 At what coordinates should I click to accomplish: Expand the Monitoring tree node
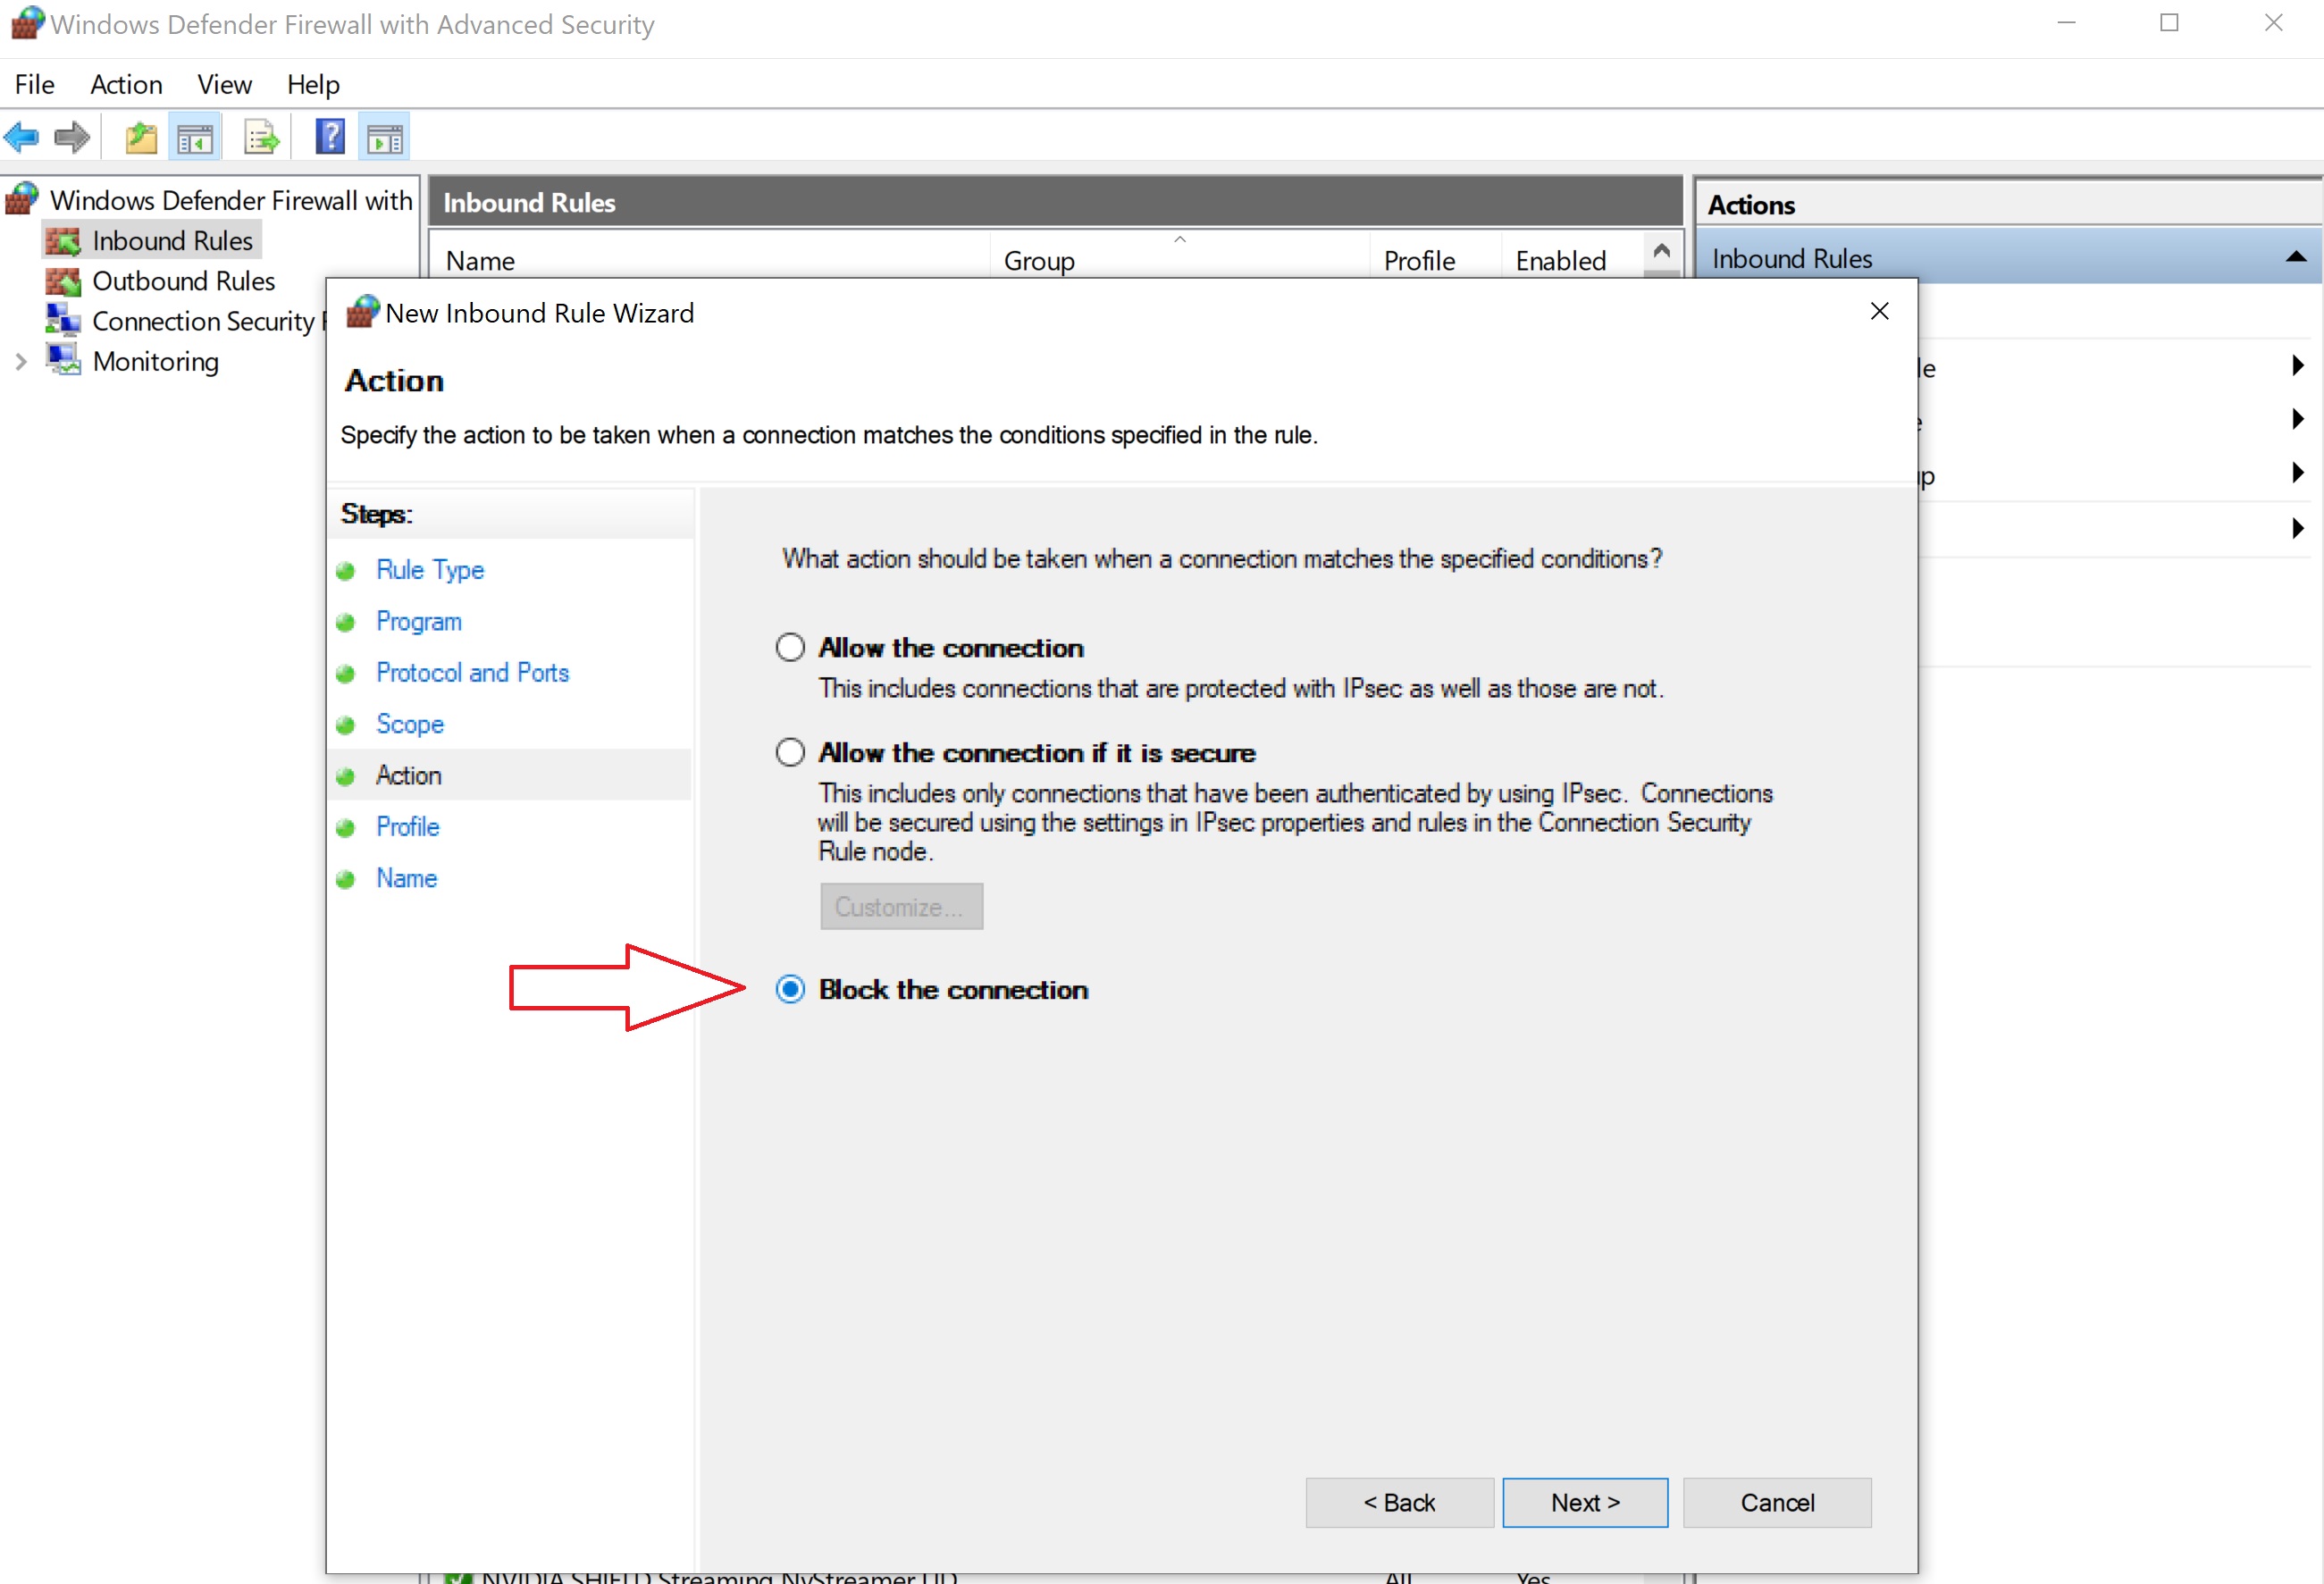20,361
